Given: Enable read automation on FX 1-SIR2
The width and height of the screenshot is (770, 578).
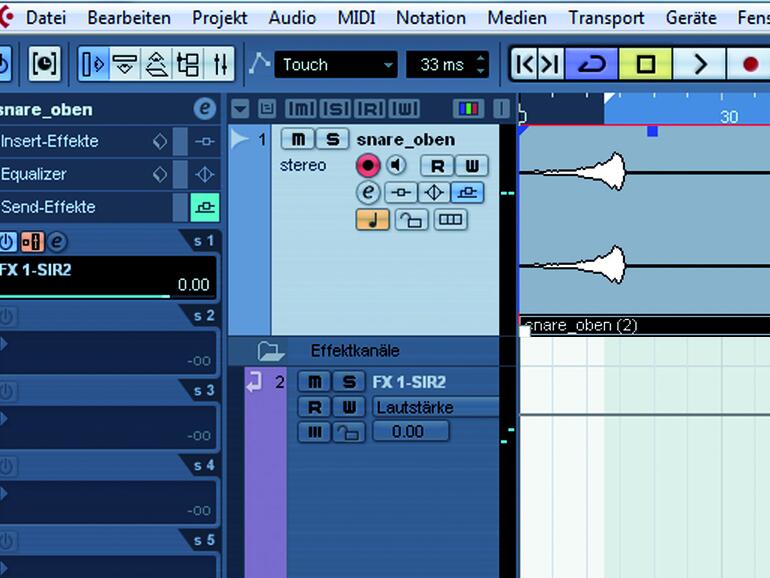Looking at the screenshot, I should tap(314, 407).
